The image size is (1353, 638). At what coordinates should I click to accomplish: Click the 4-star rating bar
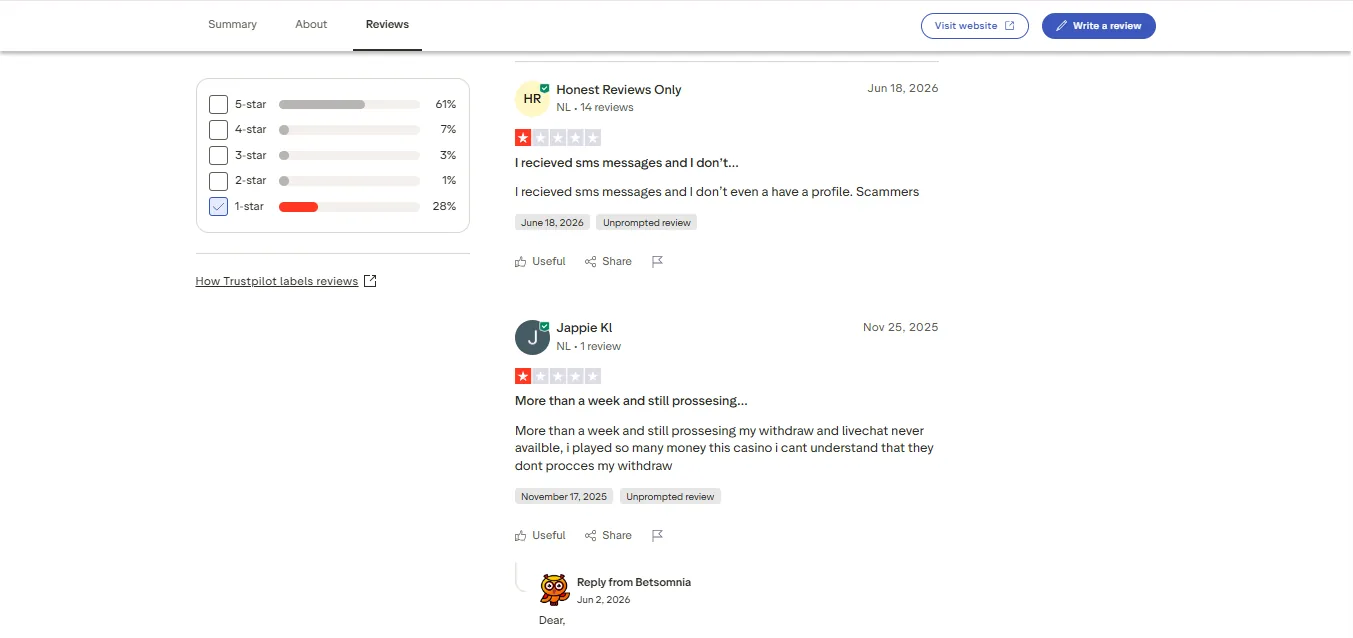[349, 130]
